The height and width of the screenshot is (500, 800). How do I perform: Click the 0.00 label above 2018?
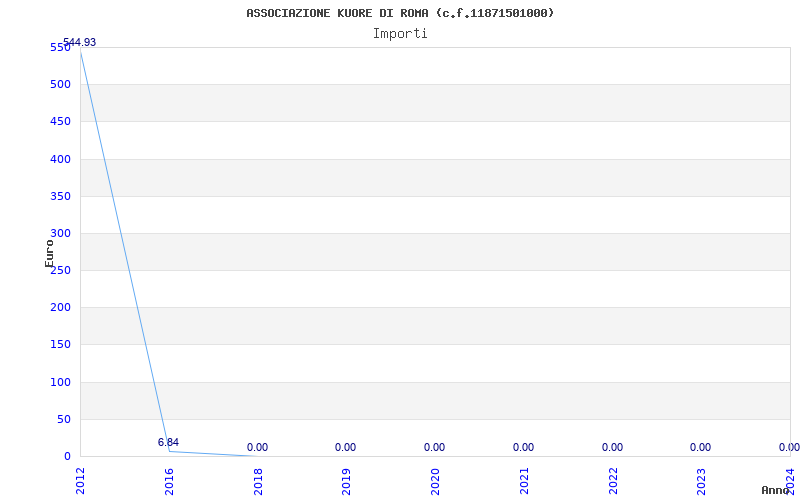click(258, 447)
